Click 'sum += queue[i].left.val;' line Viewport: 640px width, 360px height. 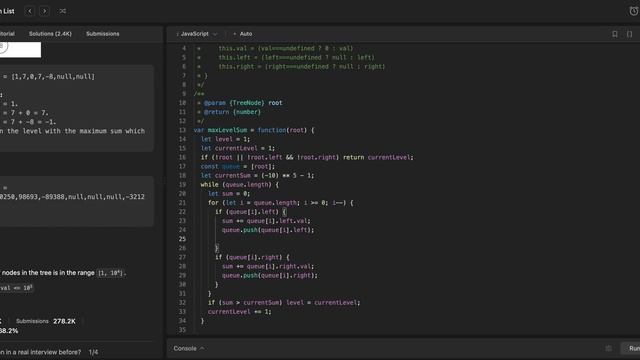point(266,221)
